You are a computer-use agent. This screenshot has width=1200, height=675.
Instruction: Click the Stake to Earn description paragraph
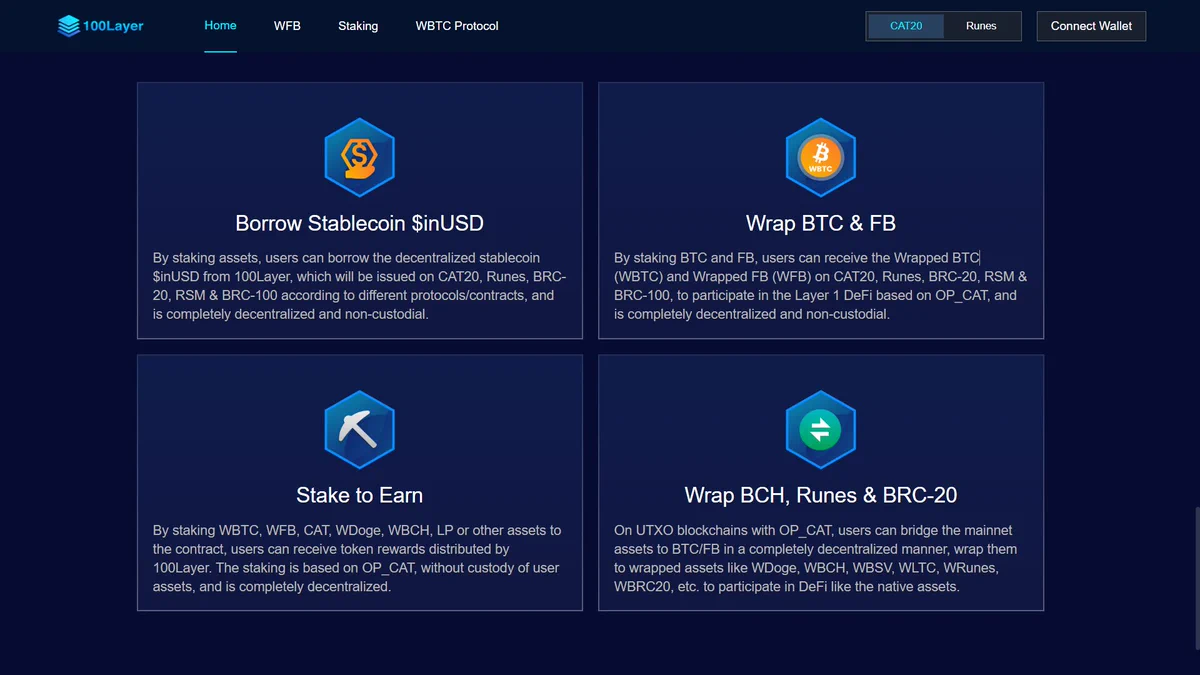pyautogui.click(x=360, y=559)
